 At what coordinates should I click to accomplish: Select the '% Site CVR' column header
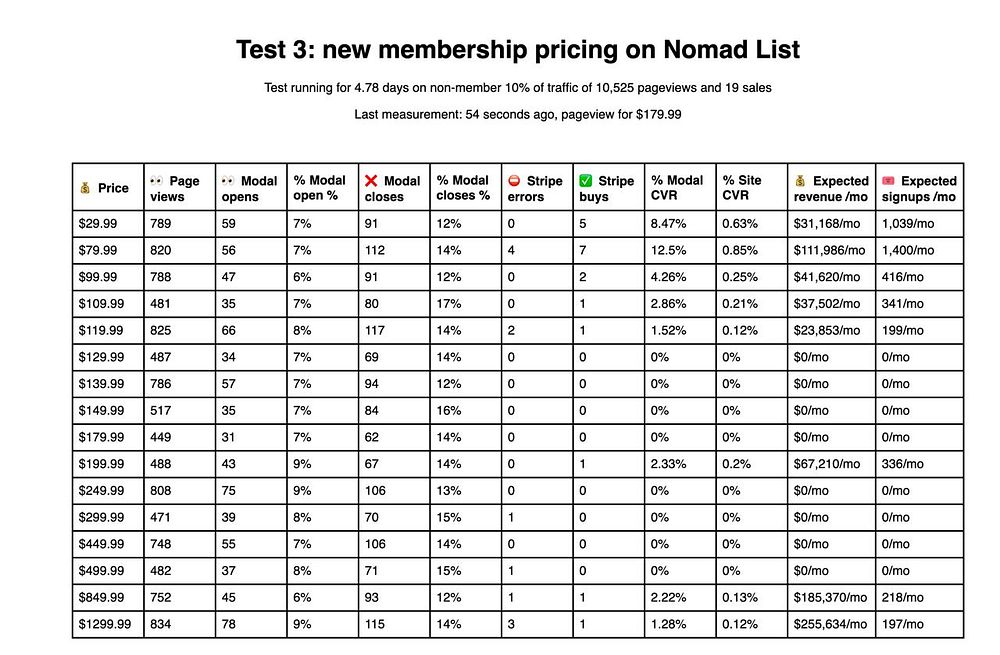[743, 188]
